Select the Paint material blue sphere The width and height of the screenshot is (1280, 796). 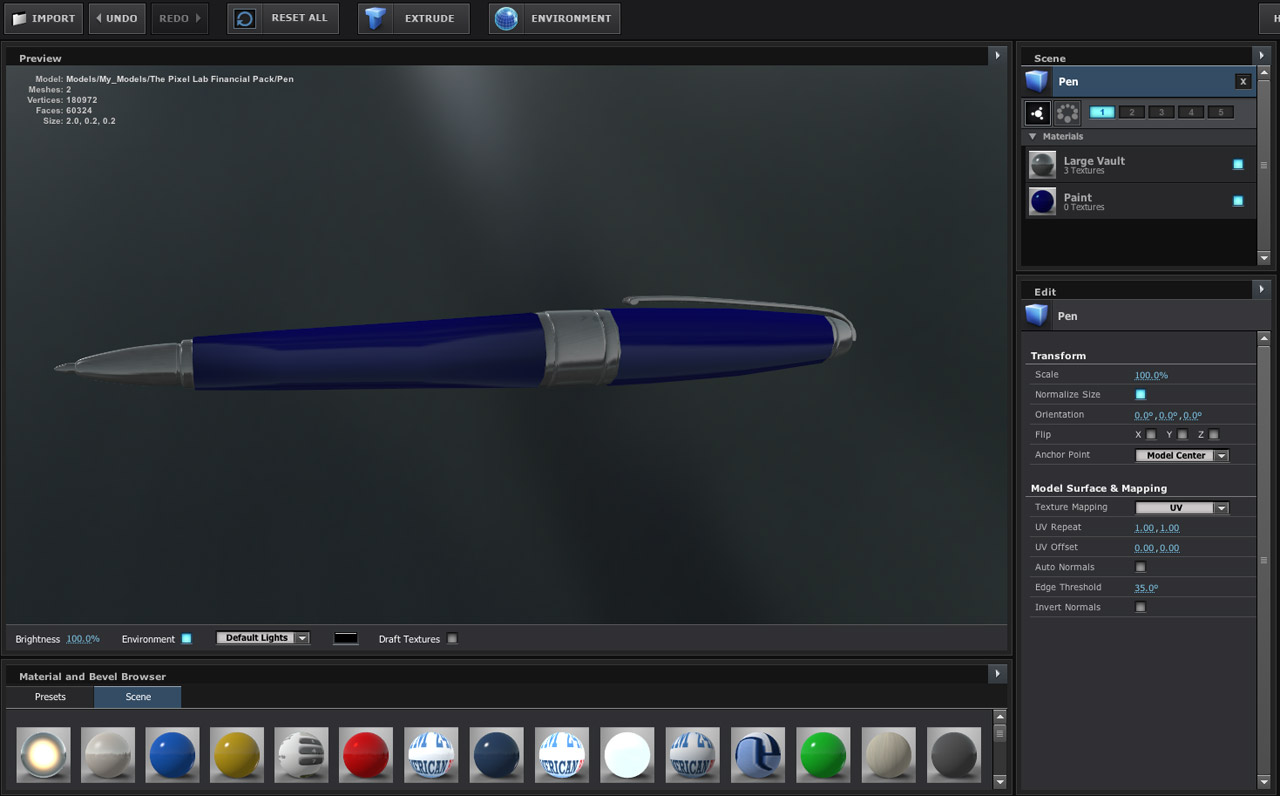[1042, 201]
